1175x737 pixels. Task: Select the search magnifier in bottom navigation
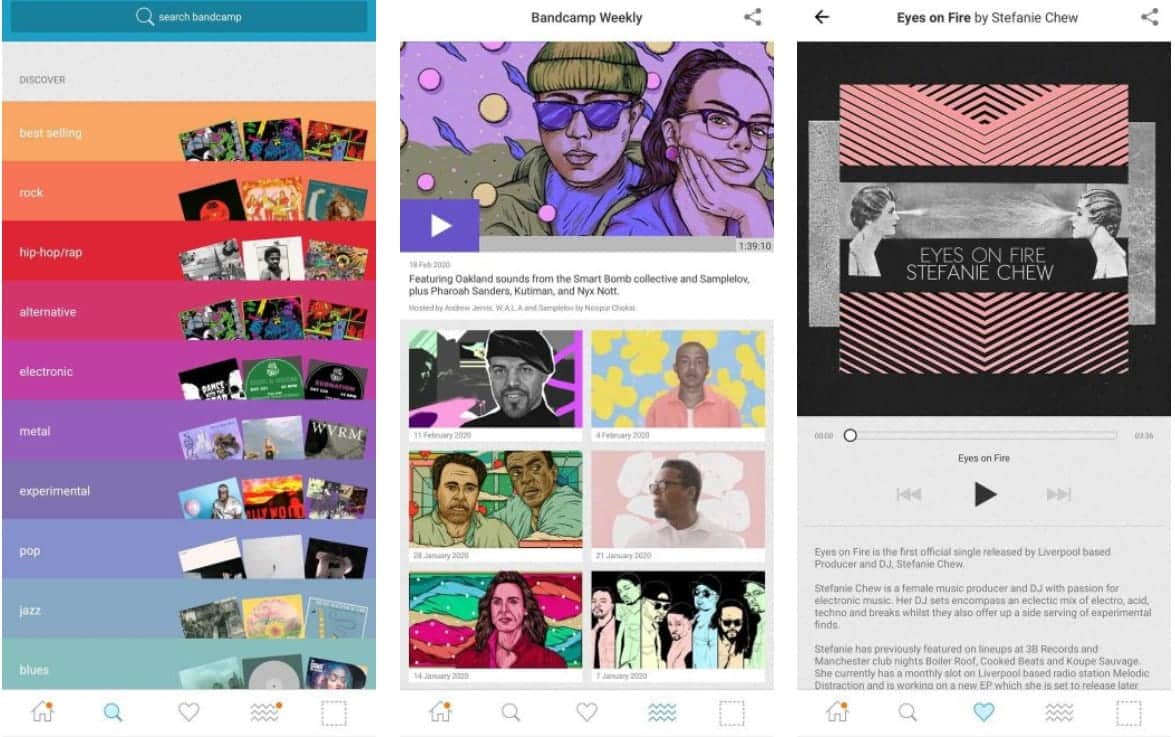coord(113,712)
